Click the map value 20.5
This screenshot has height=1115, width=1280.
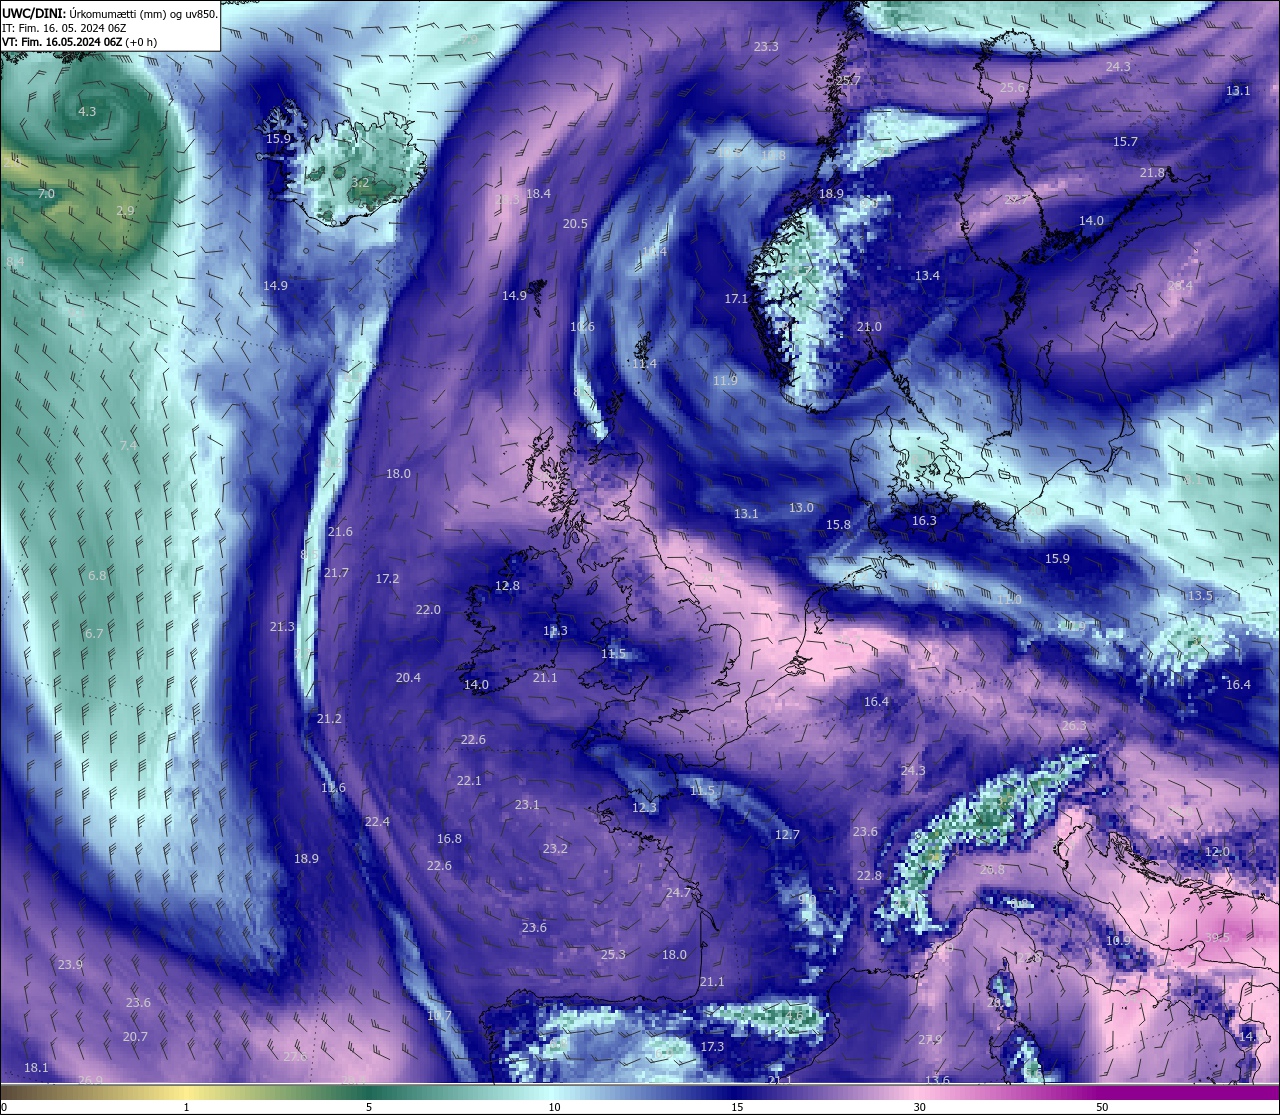575,223
